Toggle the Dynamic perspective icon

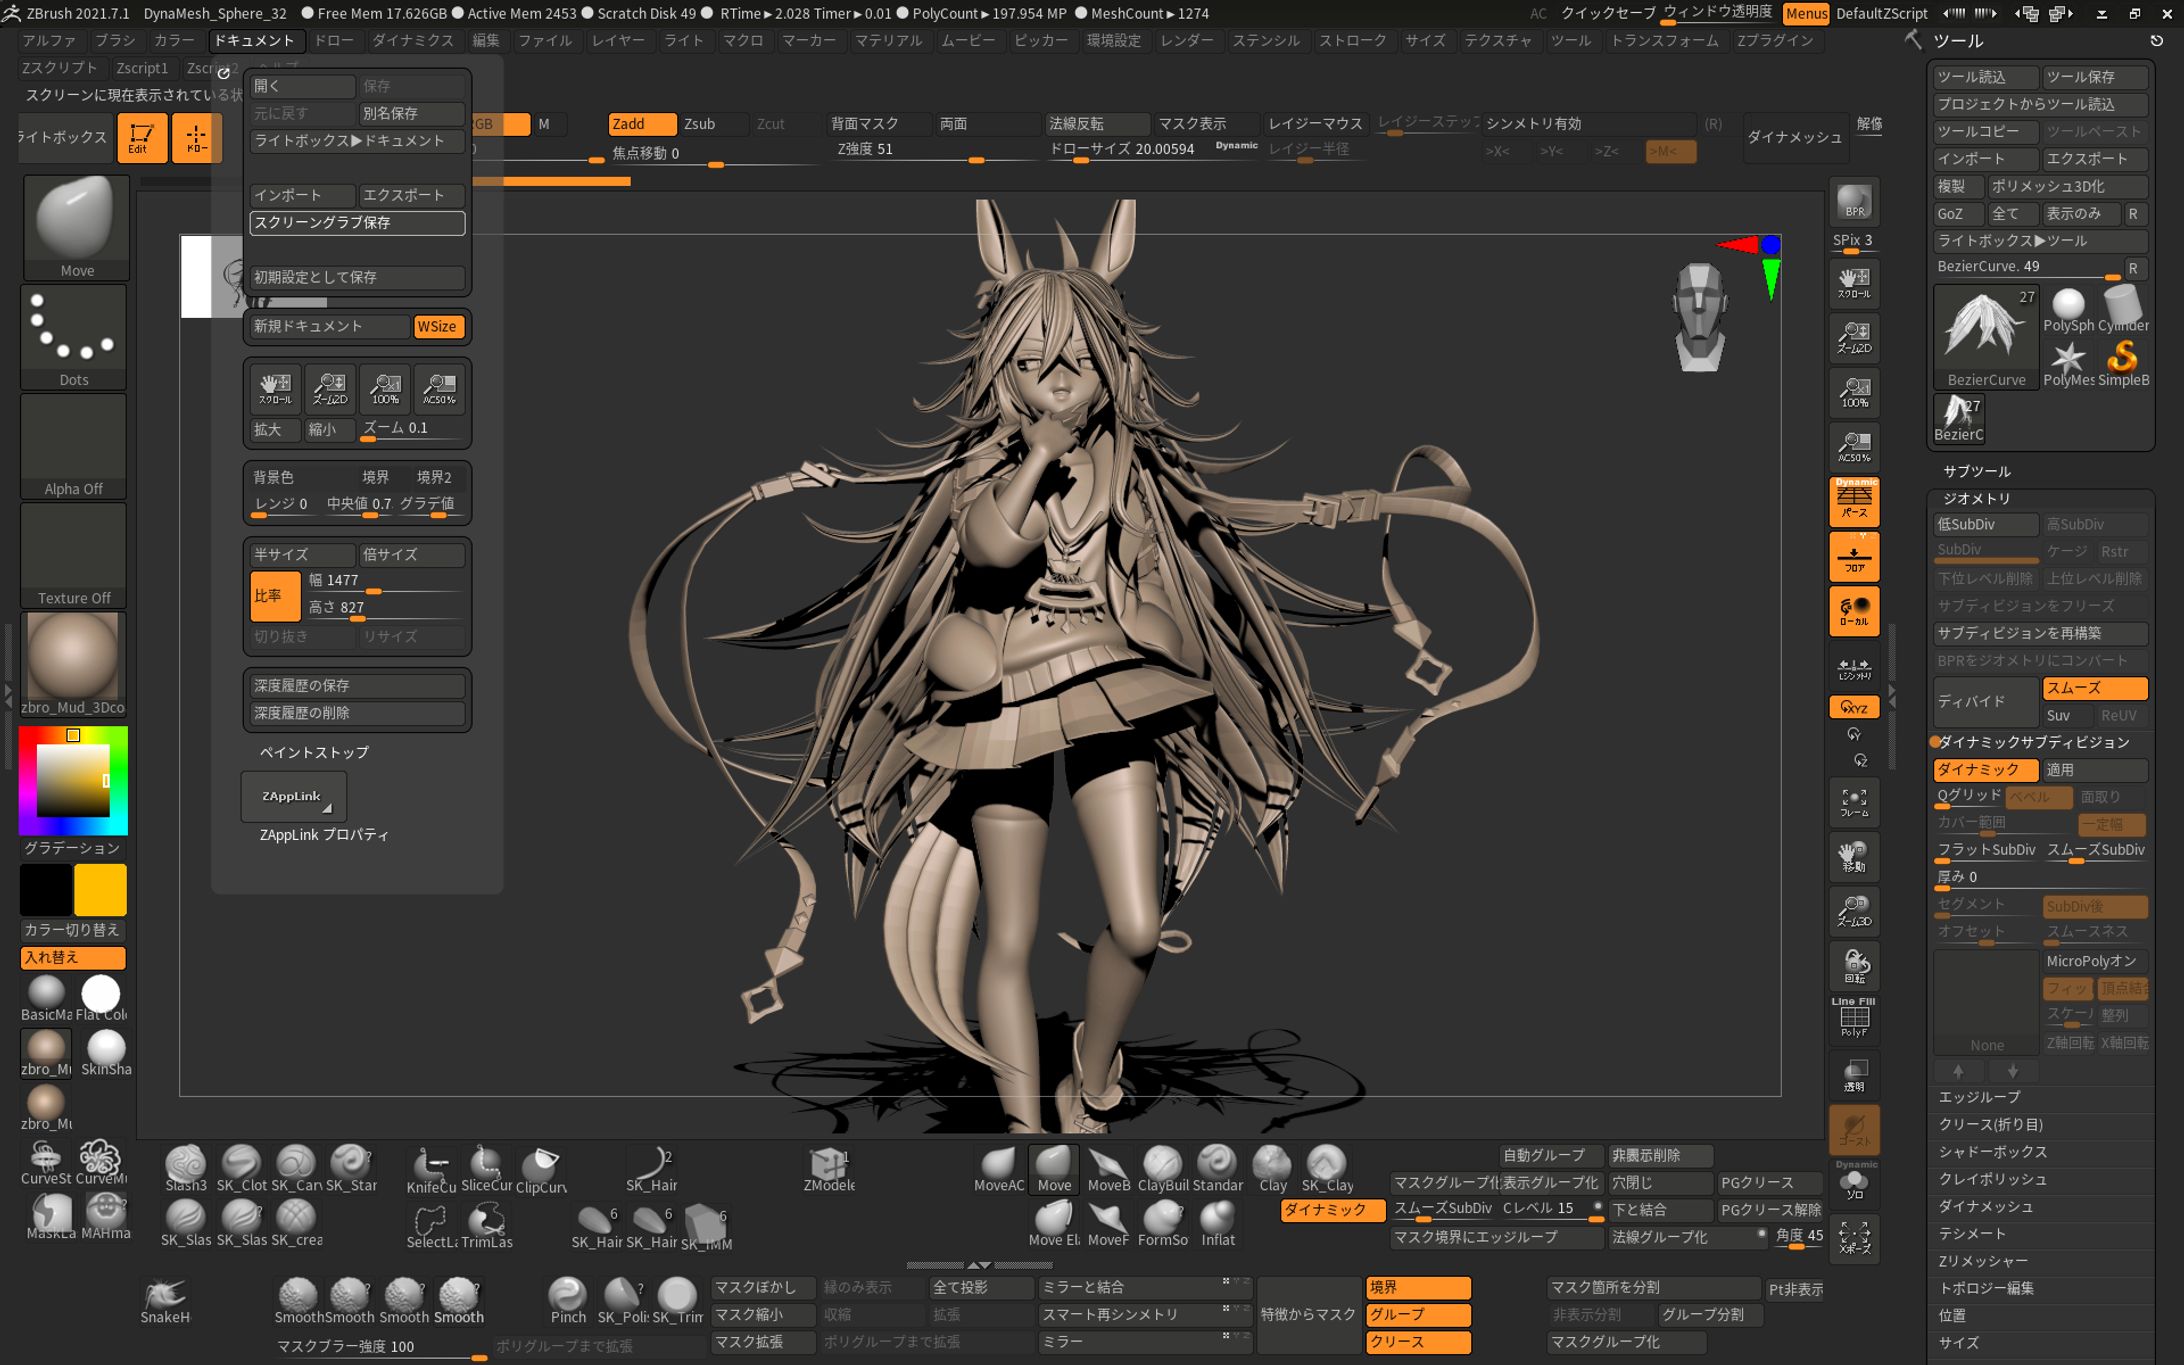click(x=1854, y=501)
